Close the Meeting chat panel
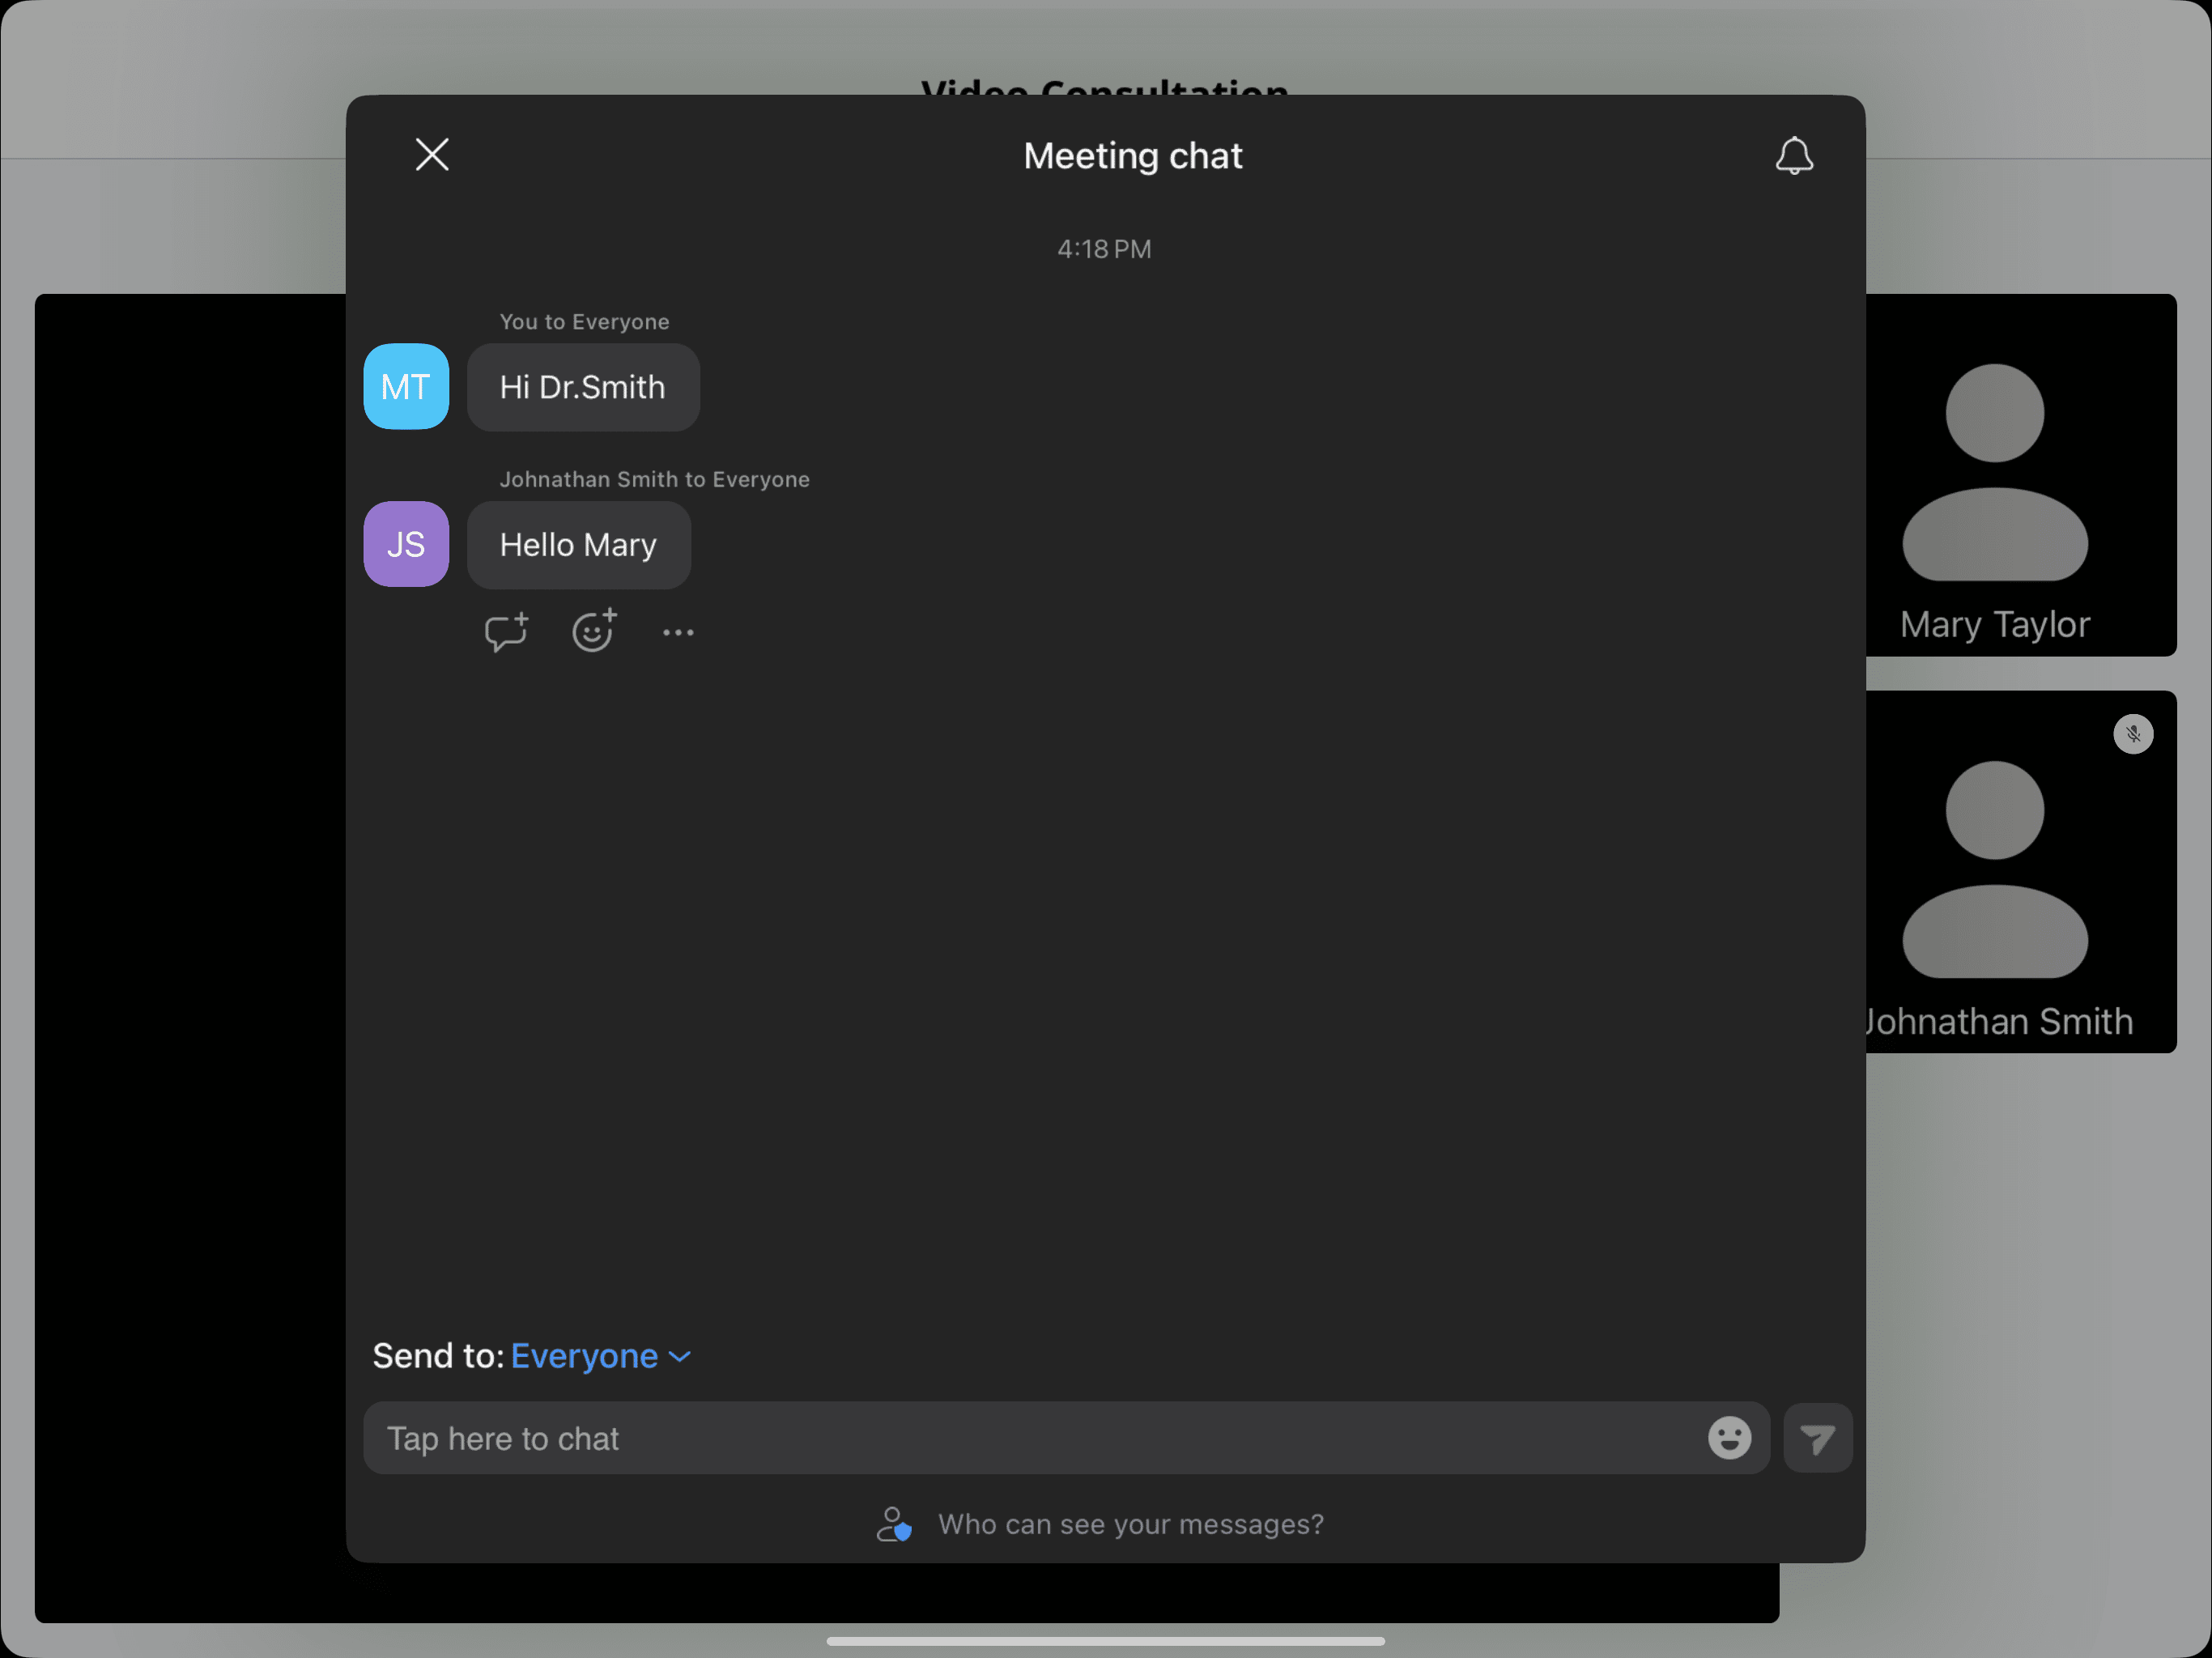The width and height of the screenshot is (2212, 1658). coord(432,154)
